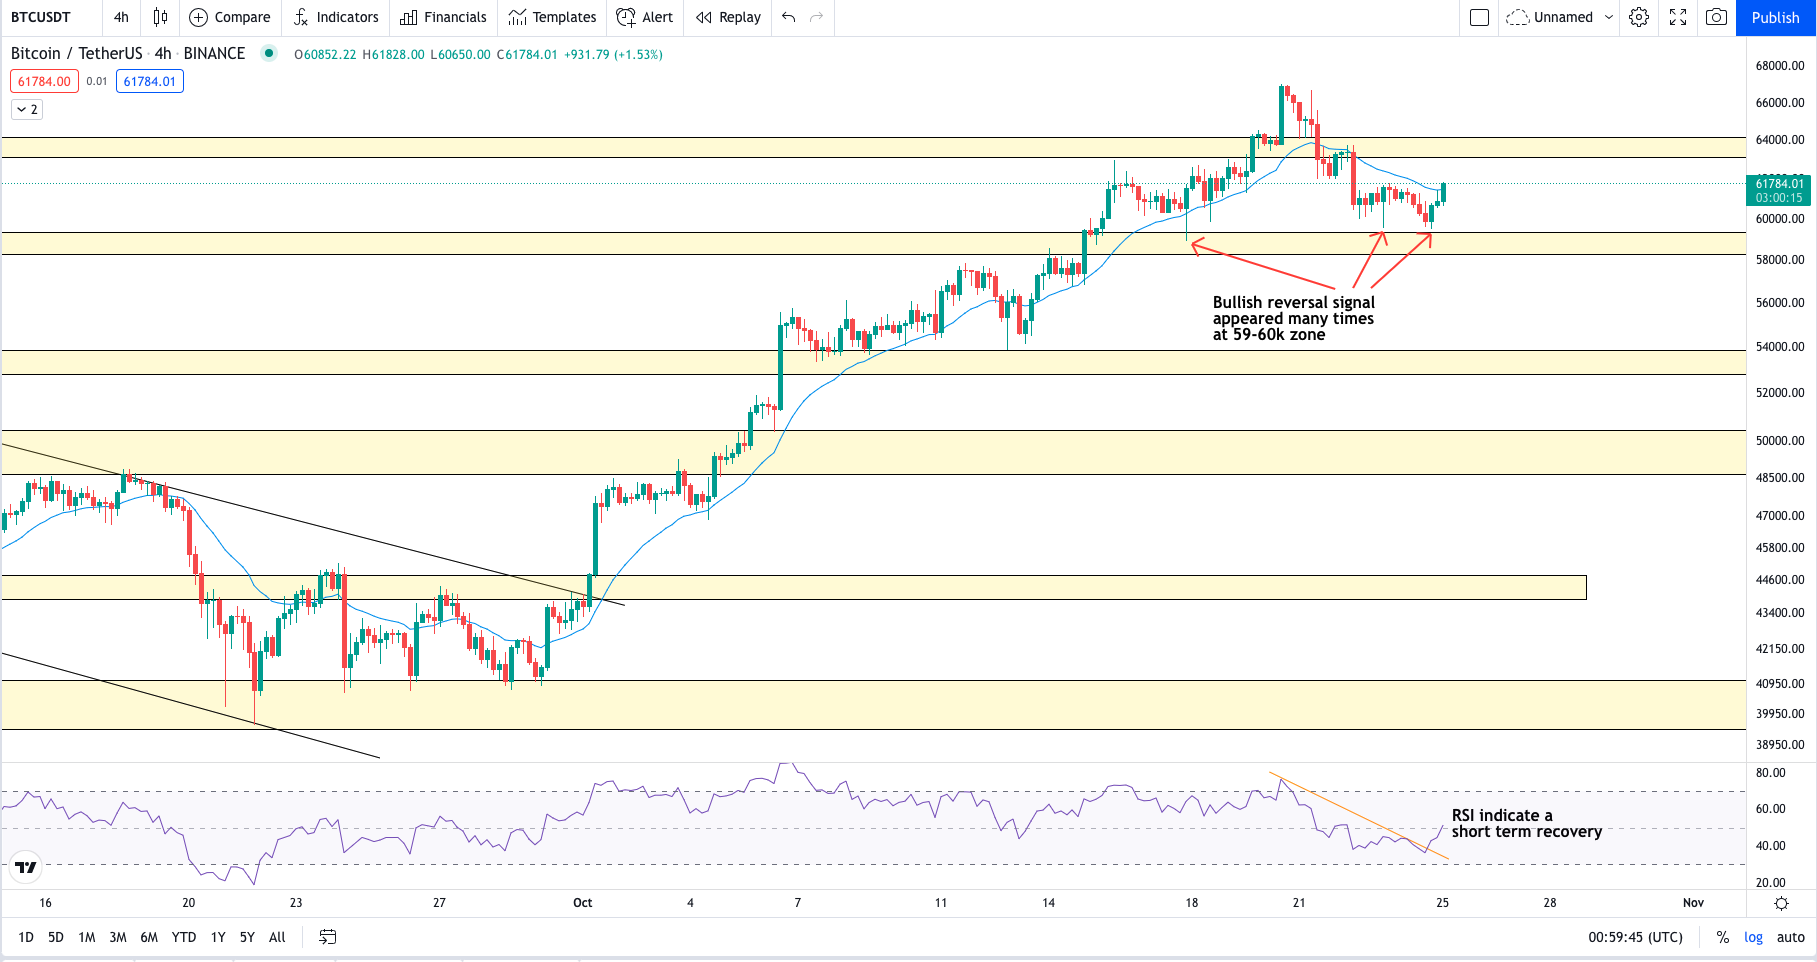Viewport: 1817px width, 962px height.
Task: Click the Publish button
Action: [x=1775, y=17]
